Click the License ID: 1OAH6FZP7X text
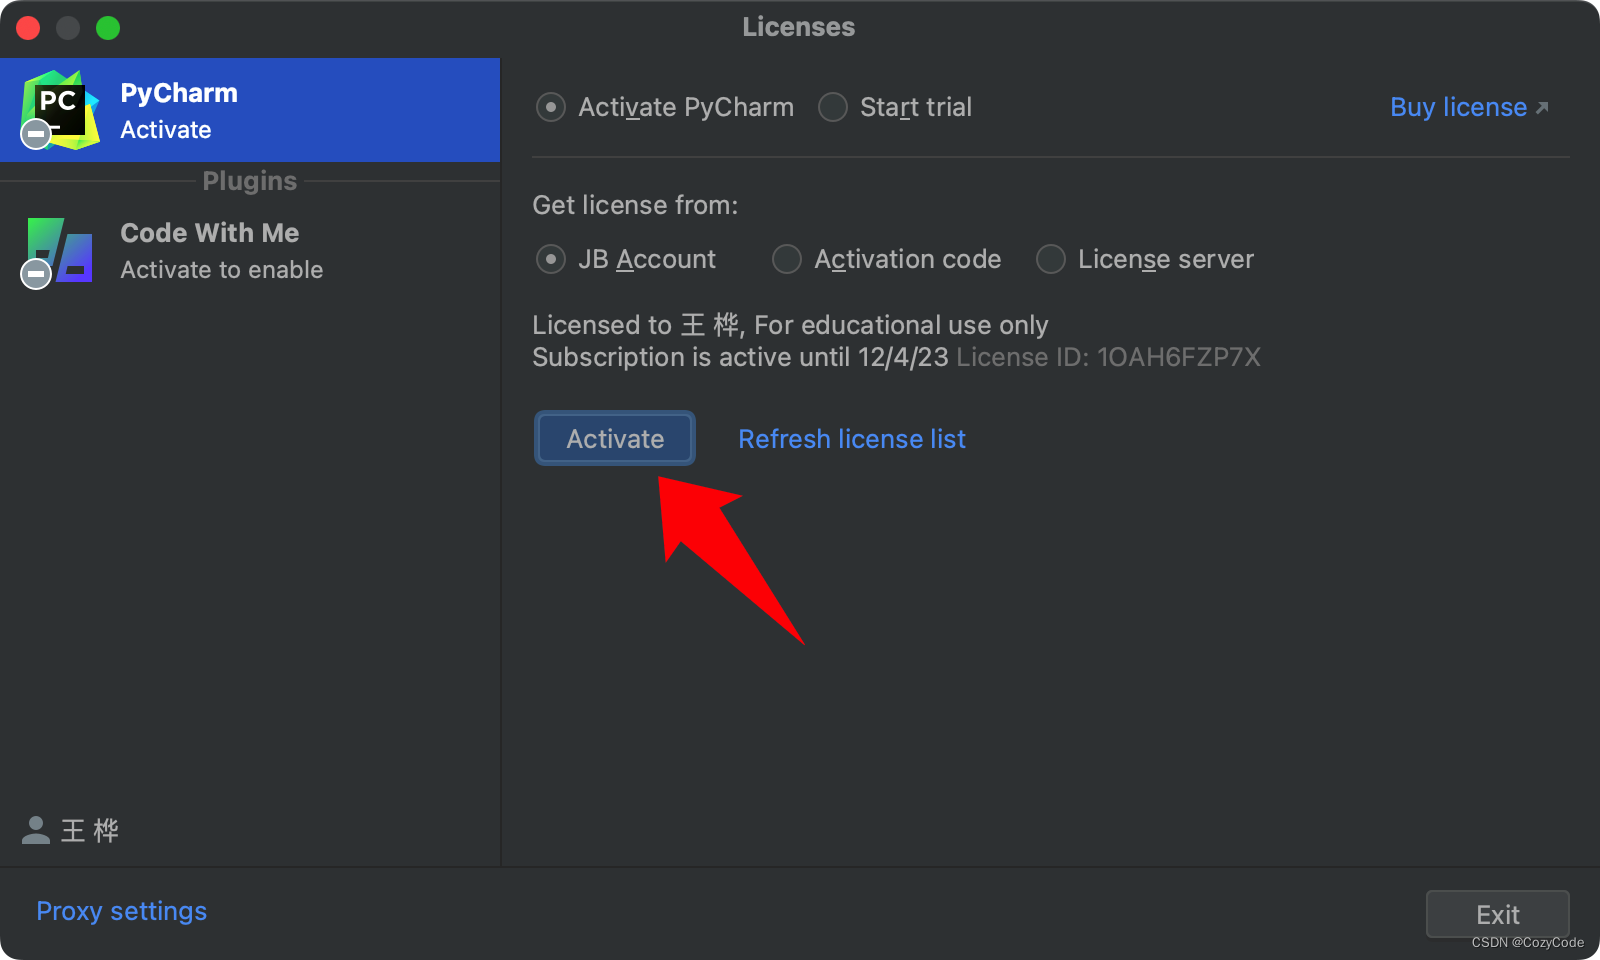Viewport: 1600px width, 960px height. tap(1108, 357)
